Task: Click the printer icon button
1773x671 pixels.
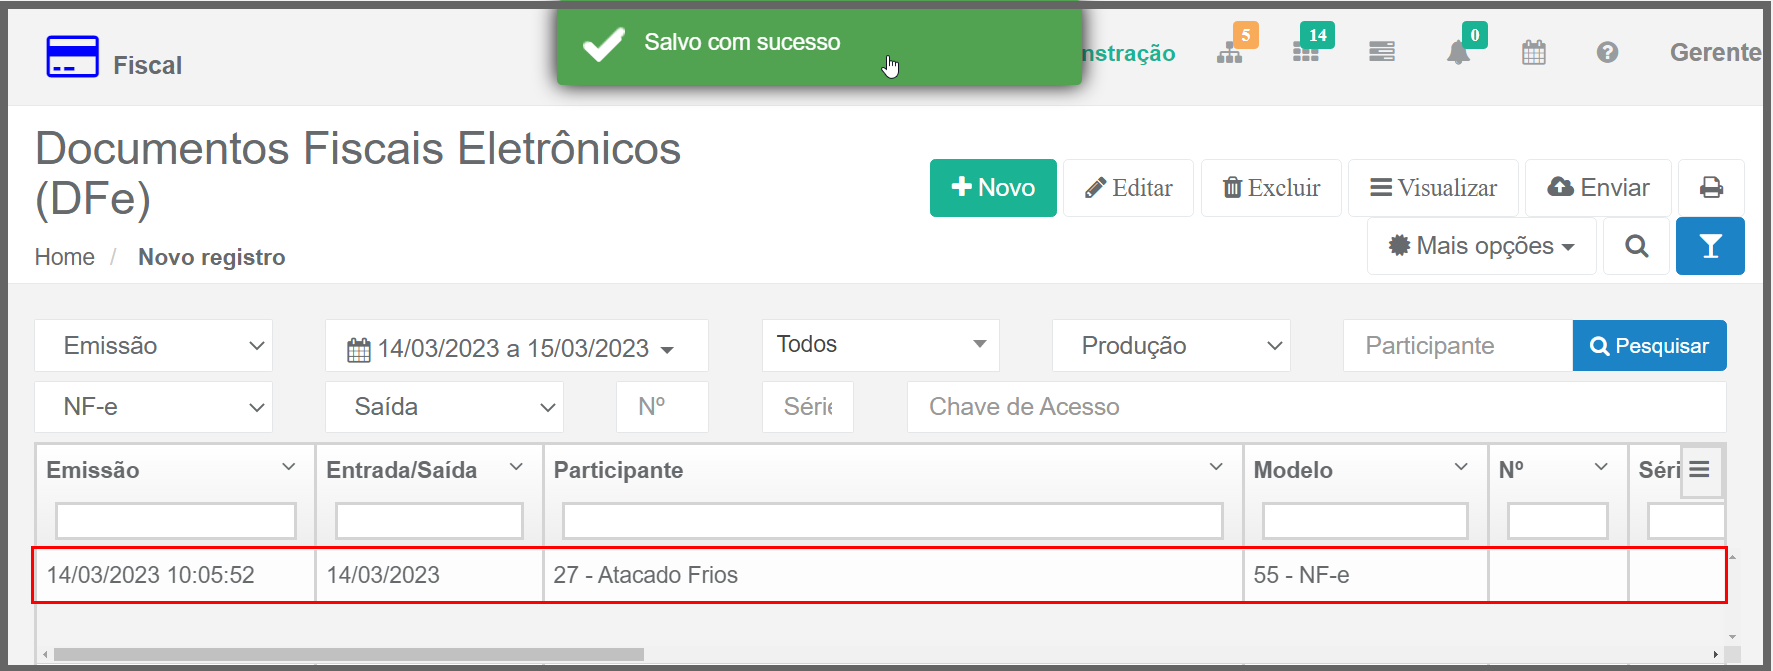Action: (x=1711, y=188)
